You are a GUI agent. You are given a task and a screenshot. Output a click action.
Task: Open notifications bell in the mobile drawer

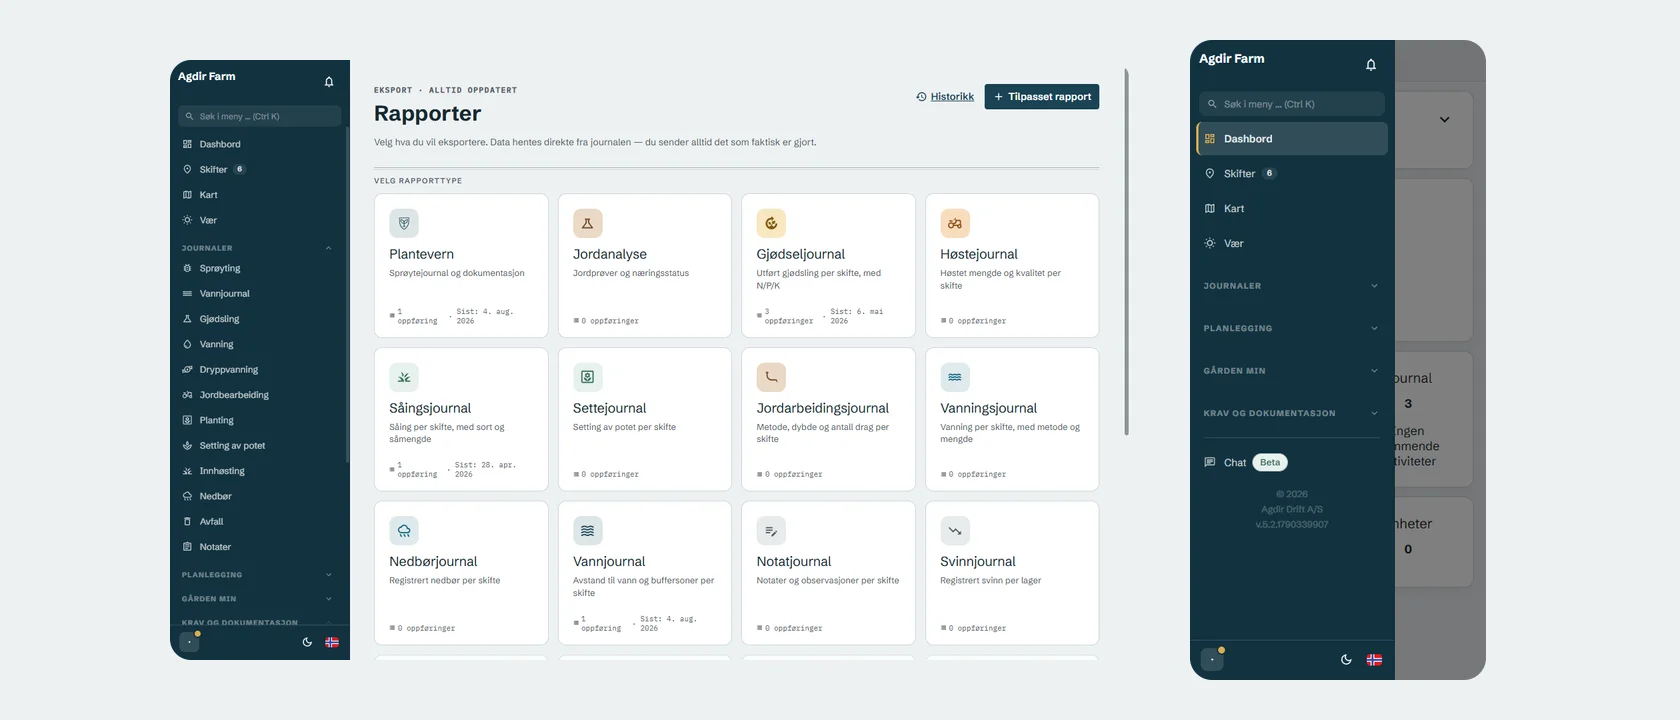coord(1371,65)
